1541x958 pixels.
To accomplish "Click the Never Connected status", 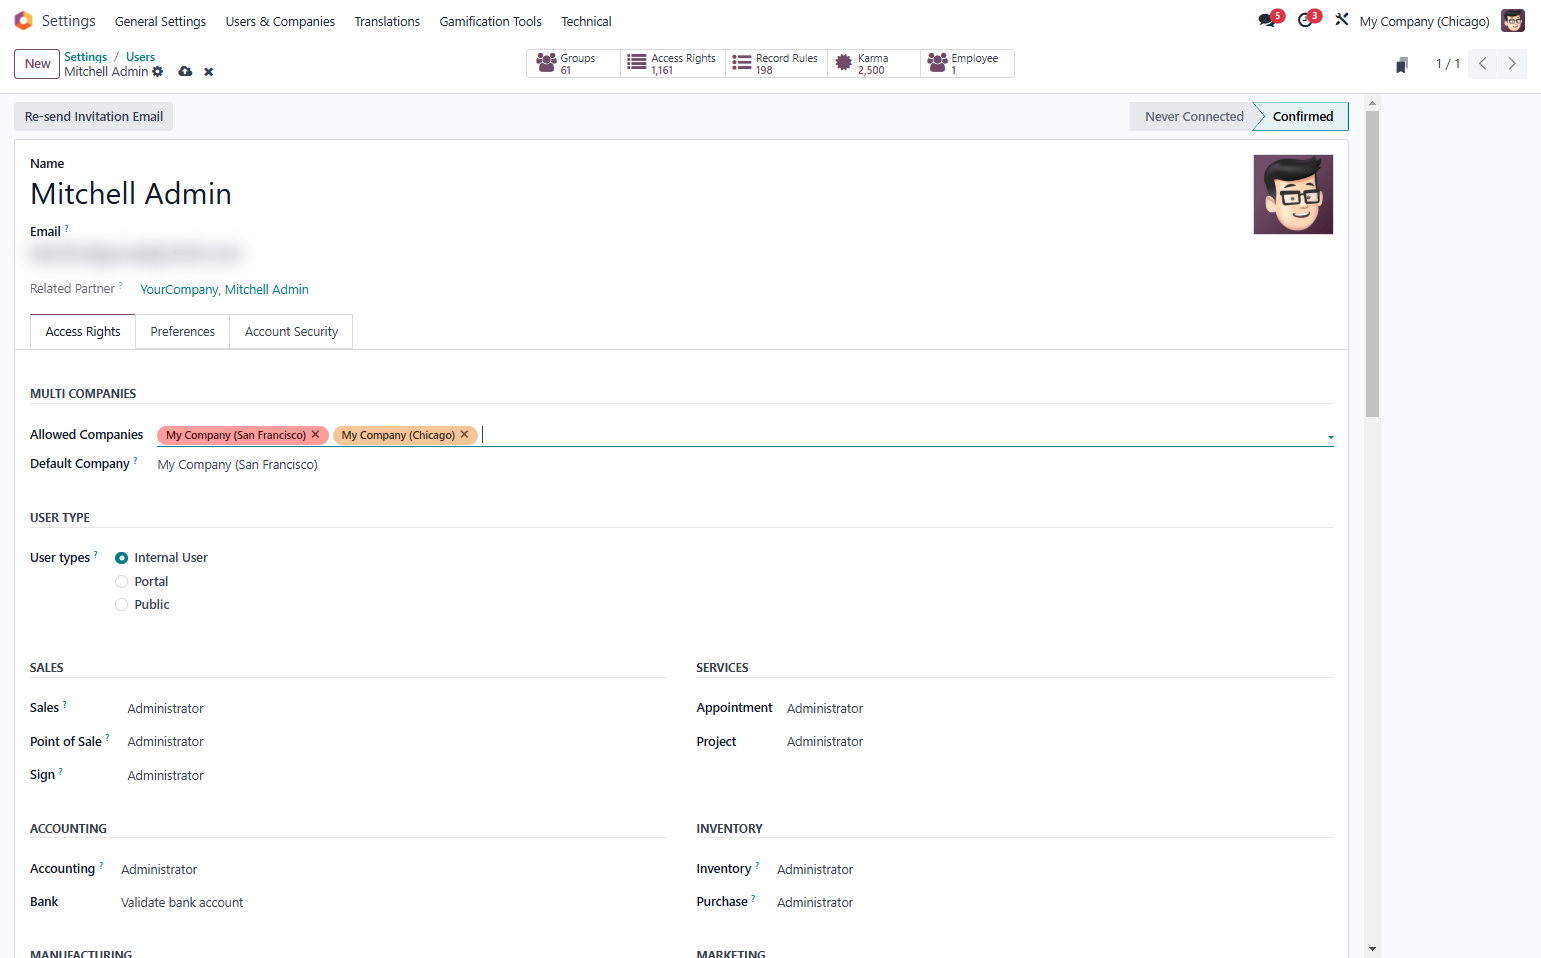I will [x=1194, y=117].
